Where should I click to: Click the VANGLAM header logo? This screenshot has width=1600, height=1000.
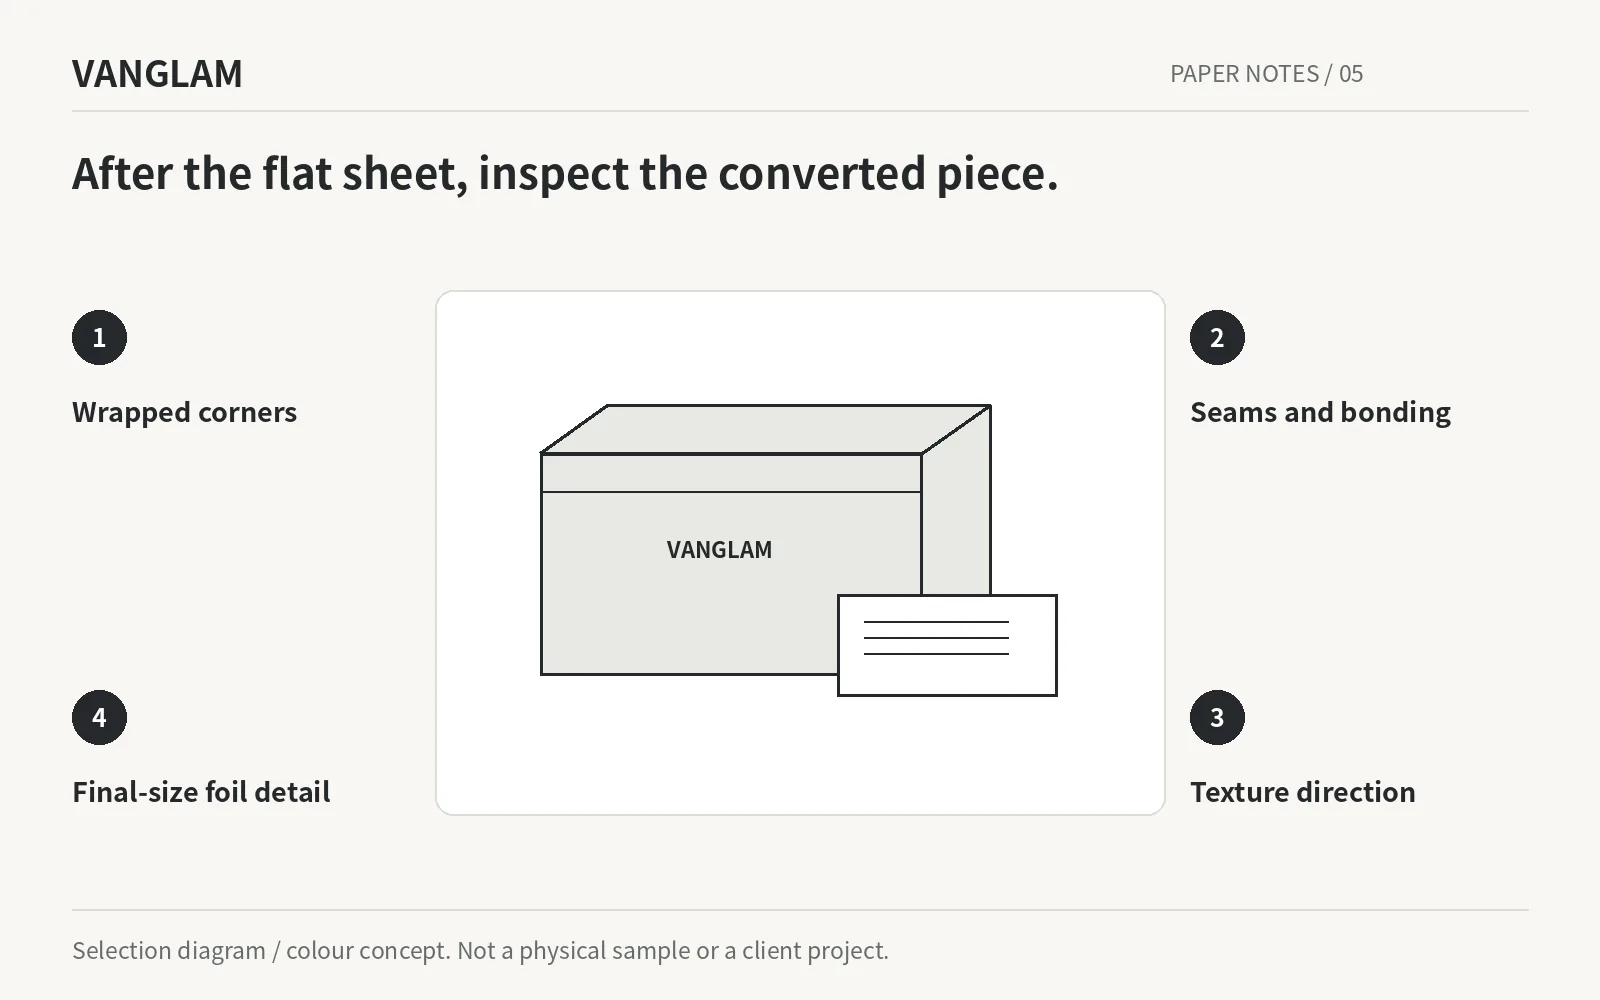[157, 74]
